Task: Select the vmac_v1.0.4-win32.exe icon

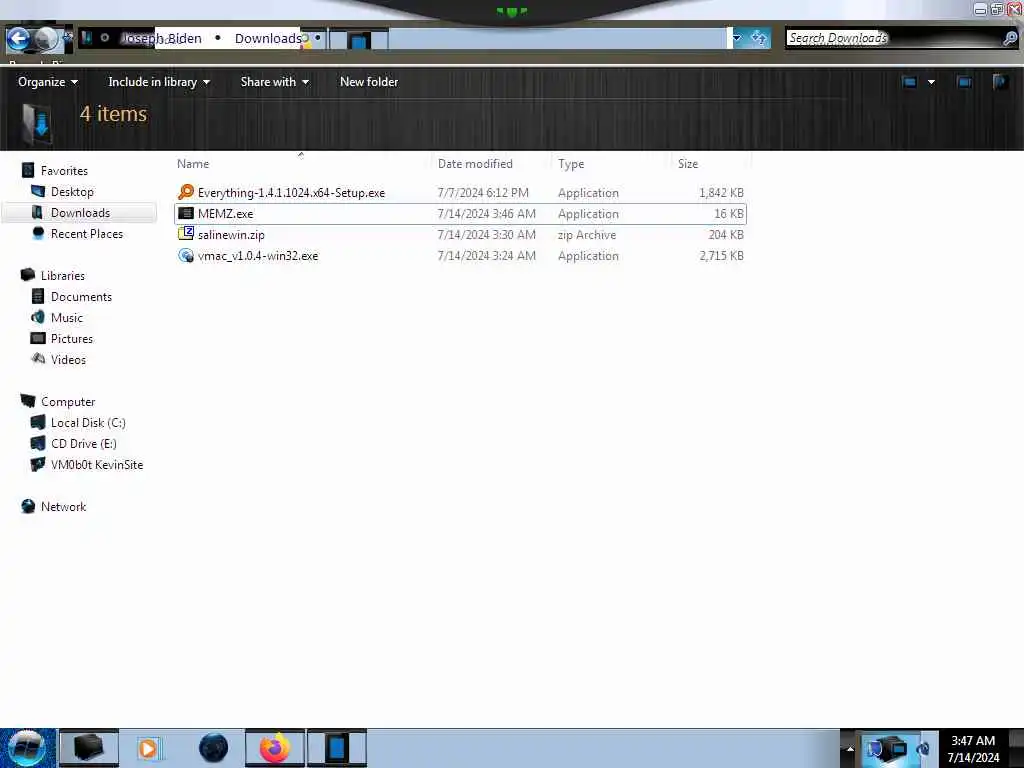Action: point(186,255)
